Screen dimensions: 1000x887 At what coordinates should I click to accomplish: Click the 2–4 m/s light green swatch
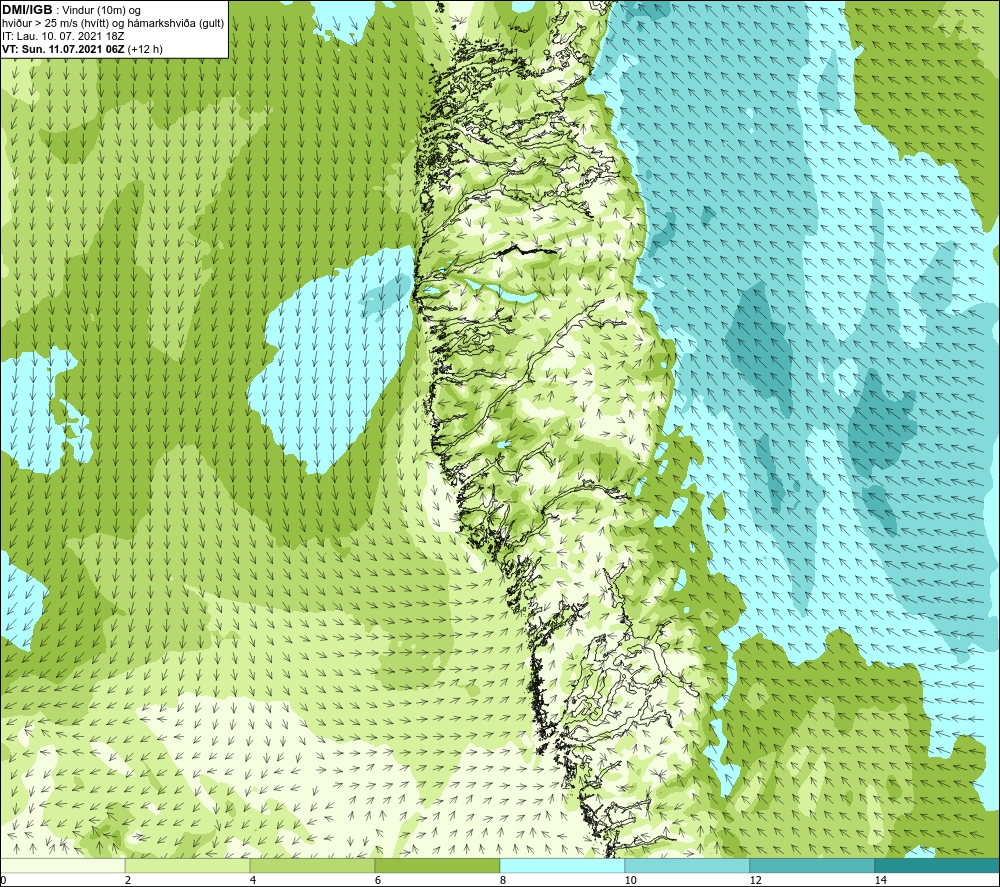[x=188, y=865]
